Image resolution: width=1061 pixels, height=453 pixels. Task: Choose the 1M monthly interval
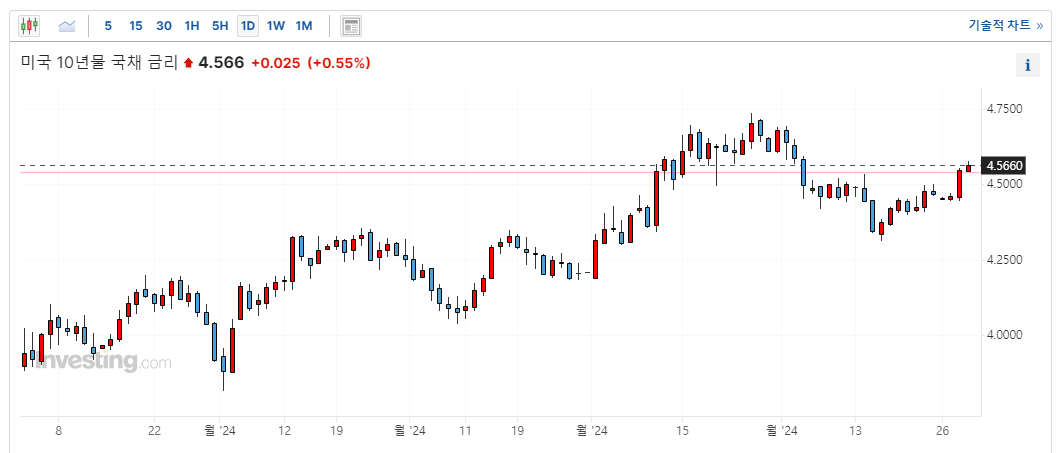pyautogui.click(x=304, y=26)
